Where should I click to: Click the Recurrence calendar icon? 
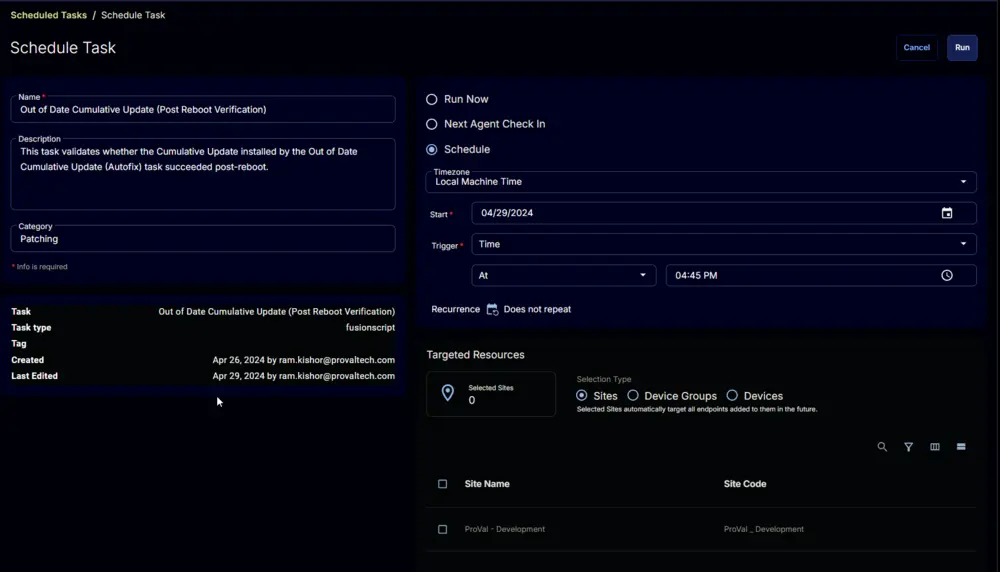[x=492, y=309]
